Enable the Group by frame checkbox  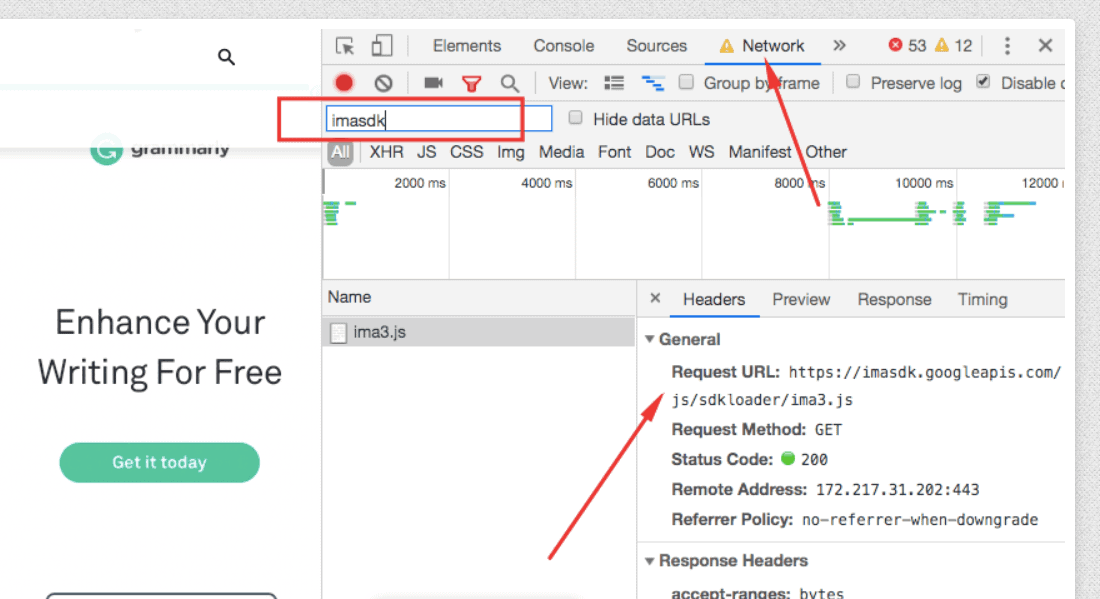(686, 82)
